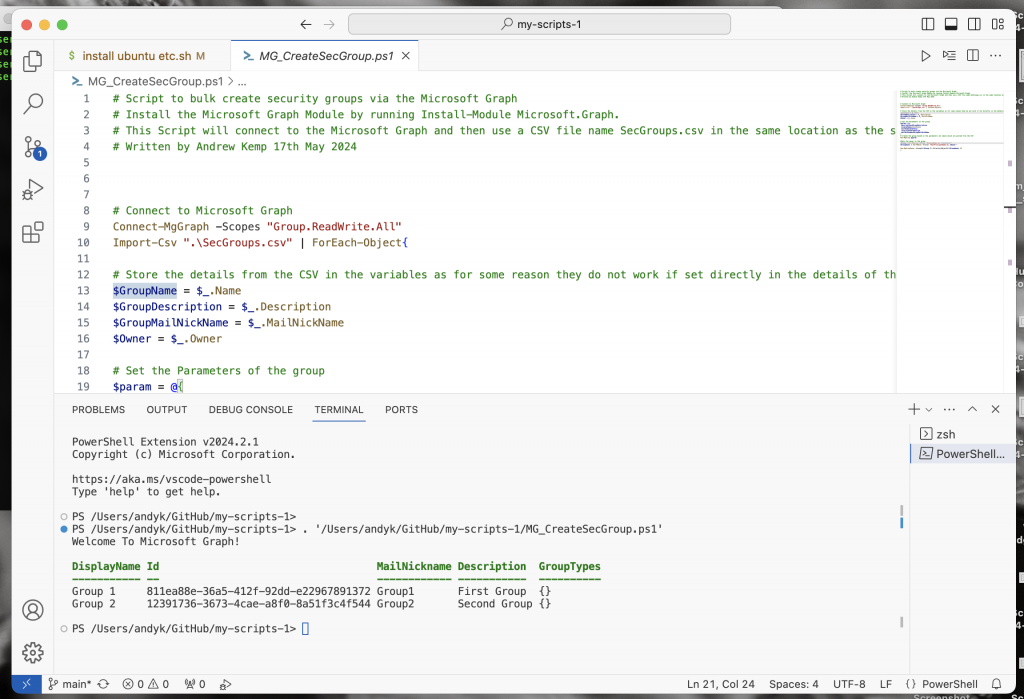This screenshot has width=1024, height=699.
Task: Open the Manage gear settings icon
Action: click(33, 652)
